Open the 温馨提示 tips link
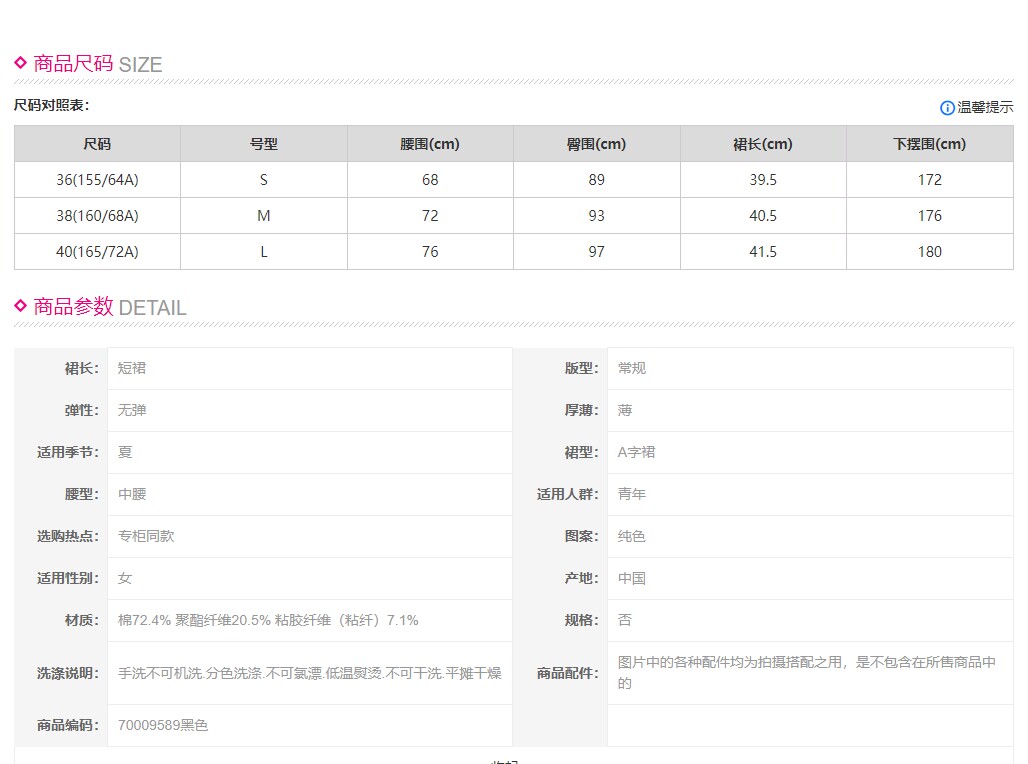 (985, 108)
